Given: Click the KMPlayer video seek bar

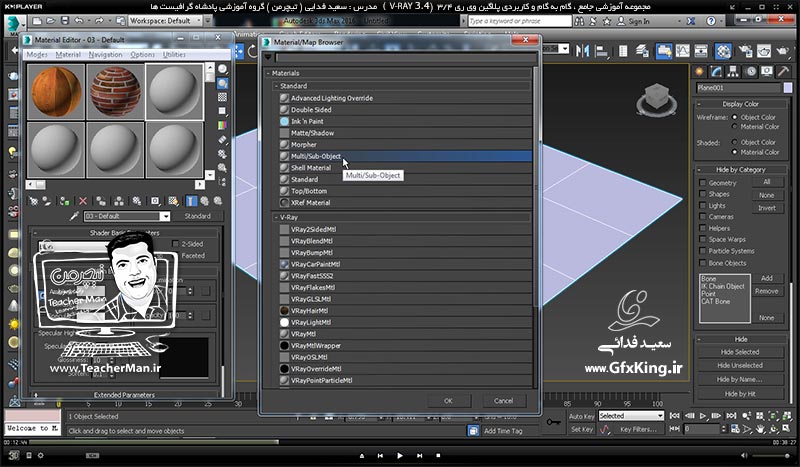Looking at the screenshot, I should click(x=400, y=442).
